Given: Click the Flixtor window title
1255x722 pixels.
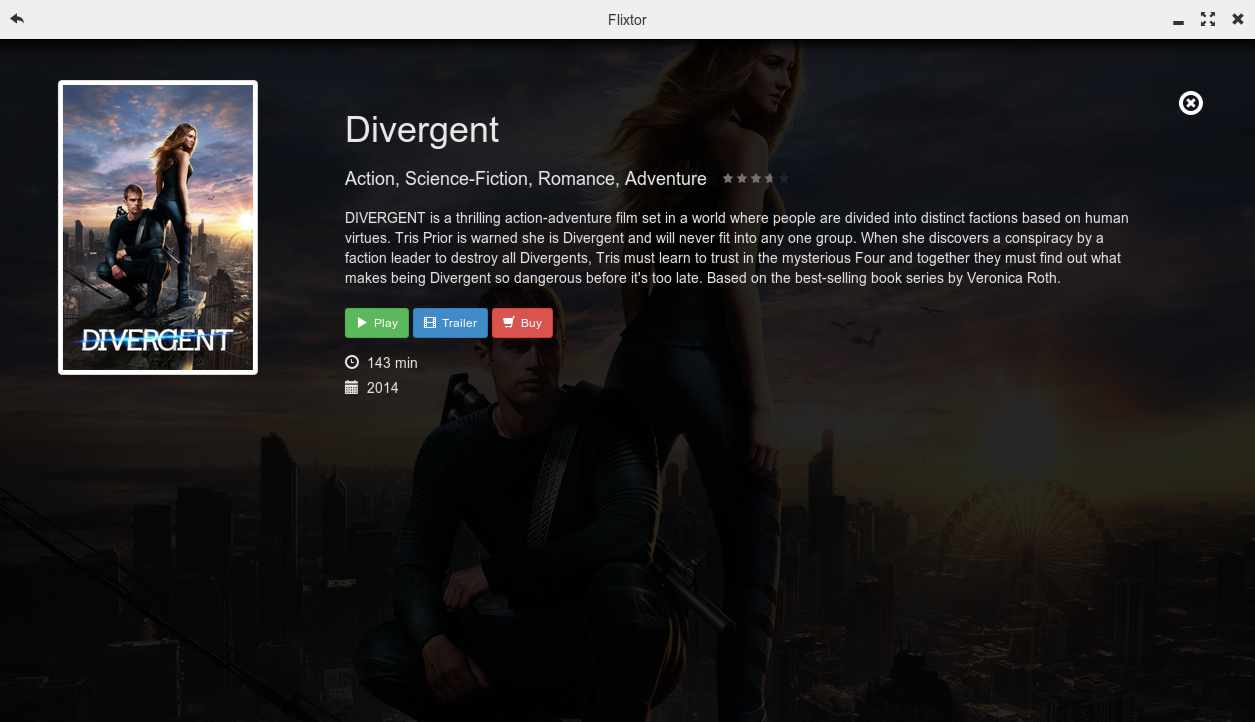Looking at the screenshot, I should coord(627,19).
